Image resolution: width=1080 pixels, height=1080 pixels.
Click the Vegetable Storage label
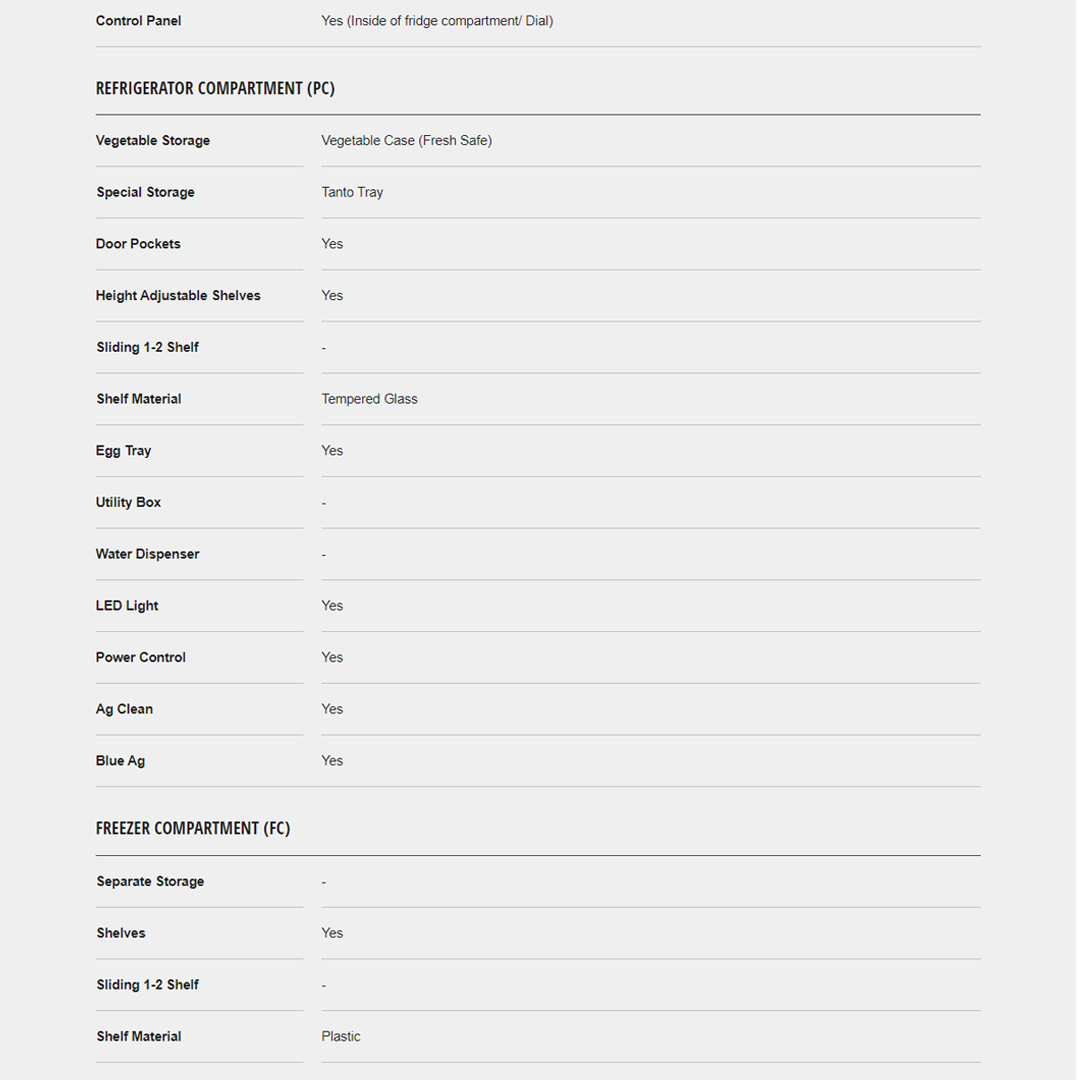pos(153,141)
